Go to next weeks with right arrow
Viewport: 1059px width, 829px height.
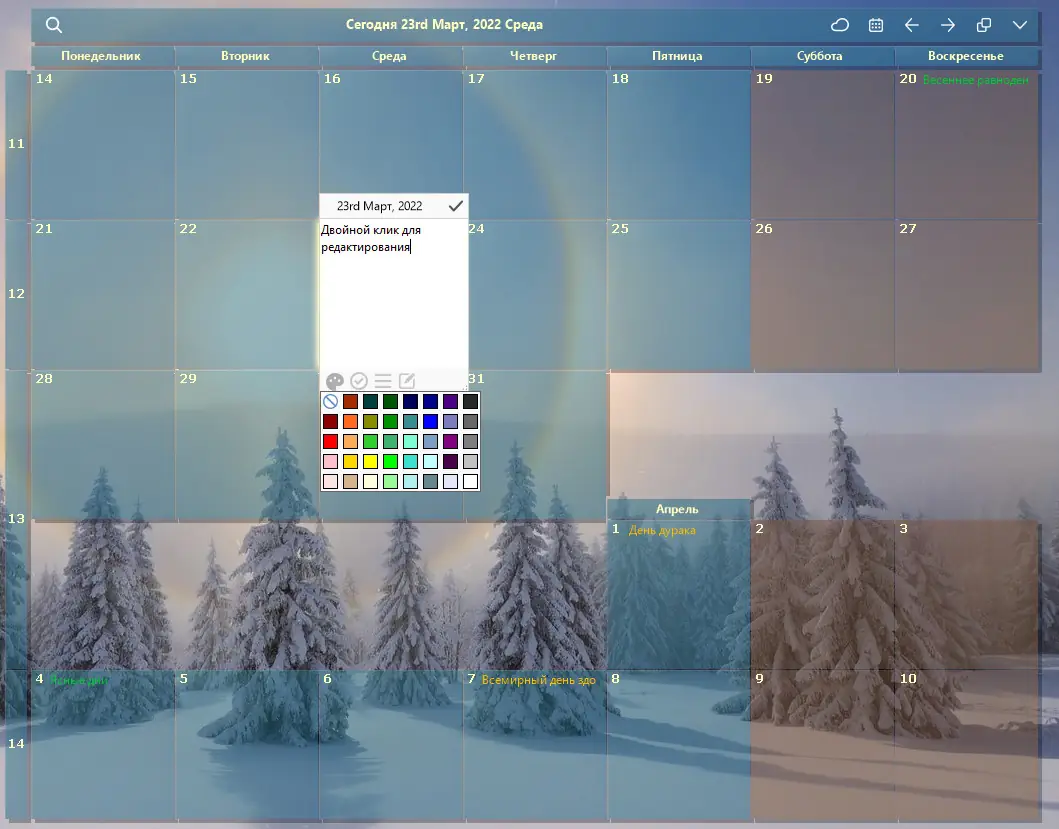(x=948, y=25)
